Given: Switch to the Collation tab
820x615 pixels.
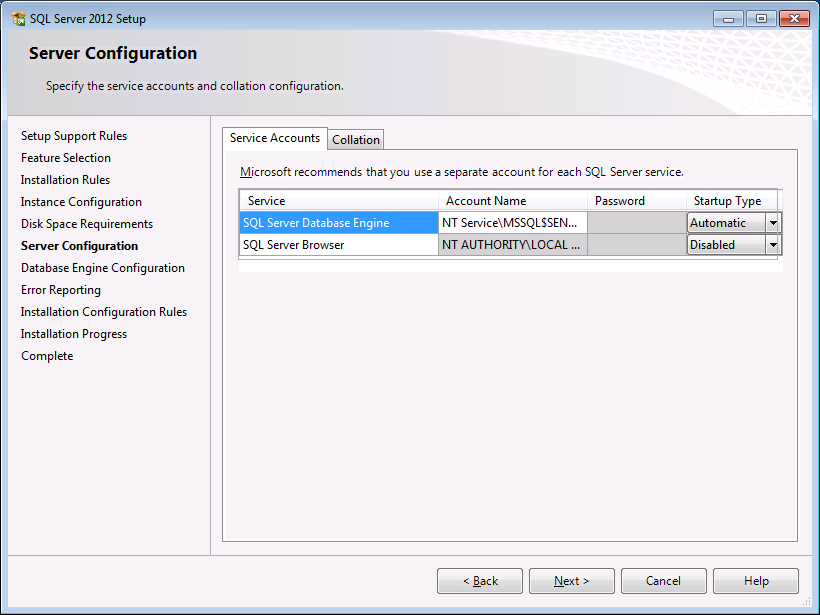Looking at the screenshot, I should pyautogui.click(x=355, y=139).
